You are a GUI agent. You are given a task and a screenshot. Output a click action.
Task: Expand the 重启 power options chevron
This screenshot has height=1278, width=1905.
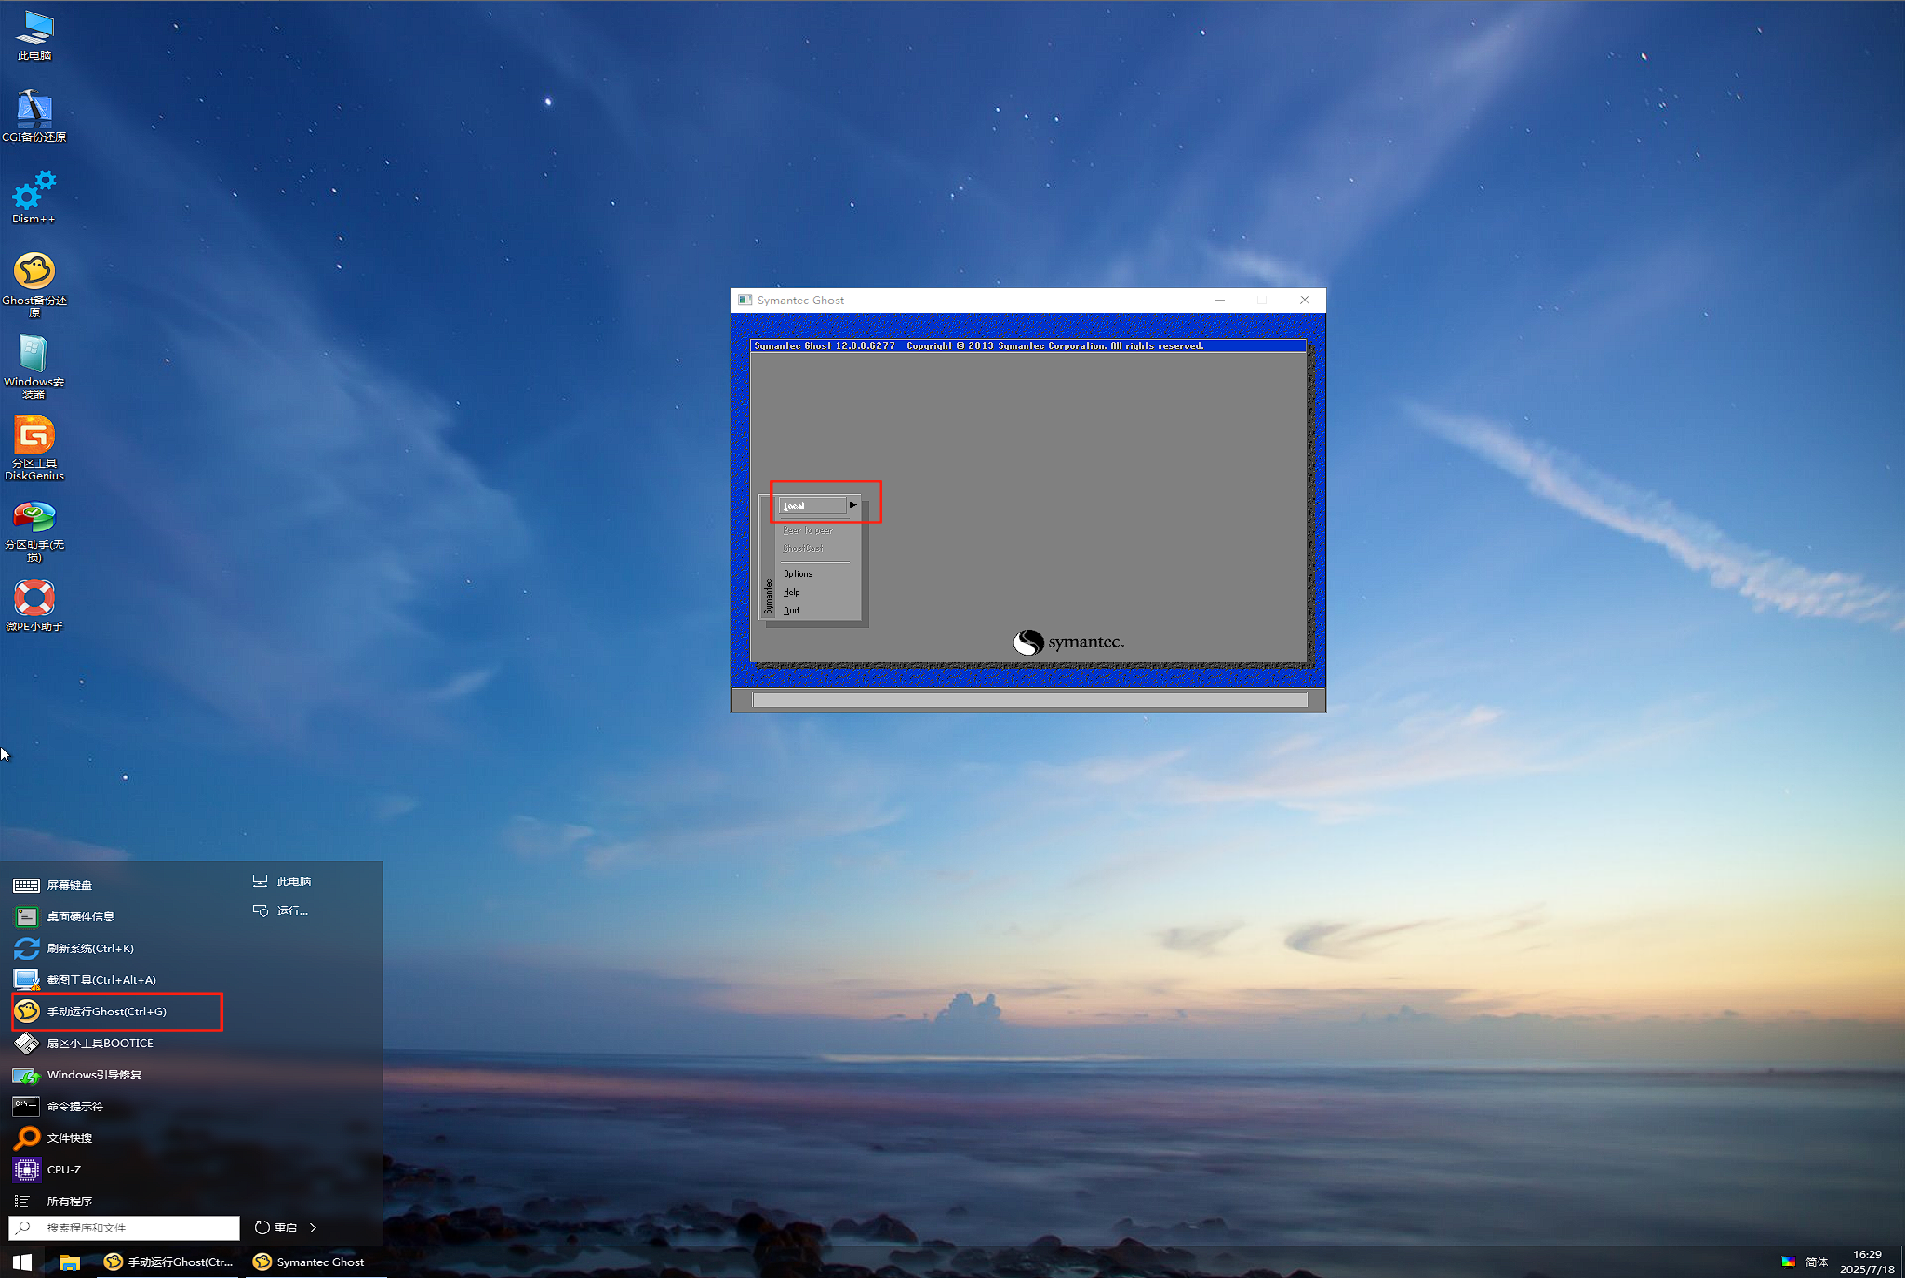[313, 1227]
